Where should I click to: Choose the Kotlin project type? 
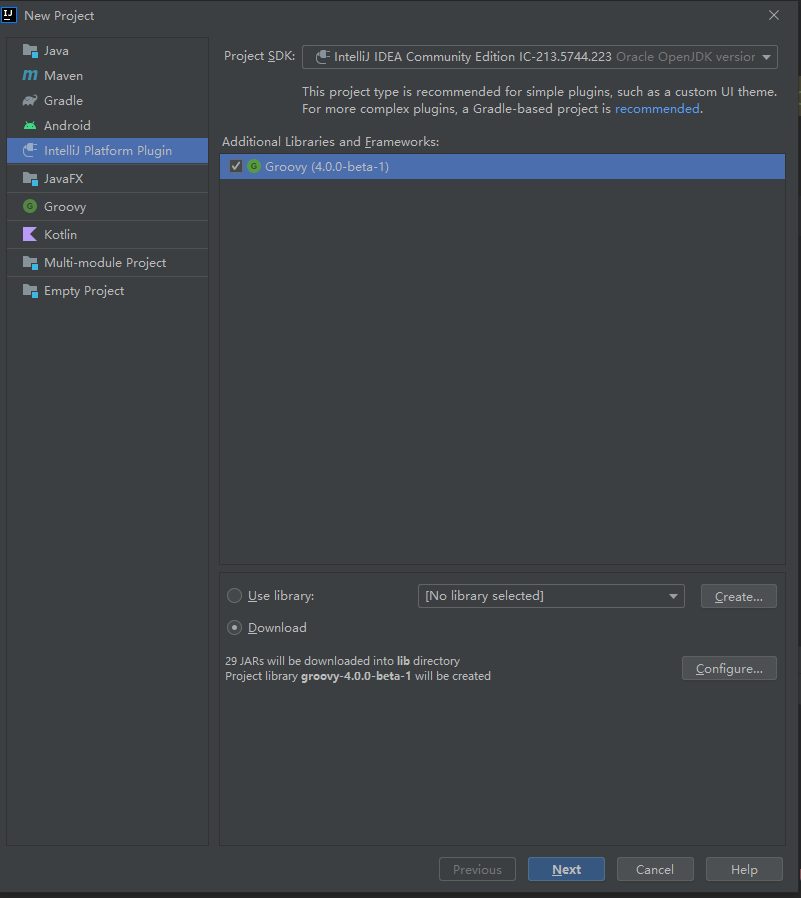107,234
